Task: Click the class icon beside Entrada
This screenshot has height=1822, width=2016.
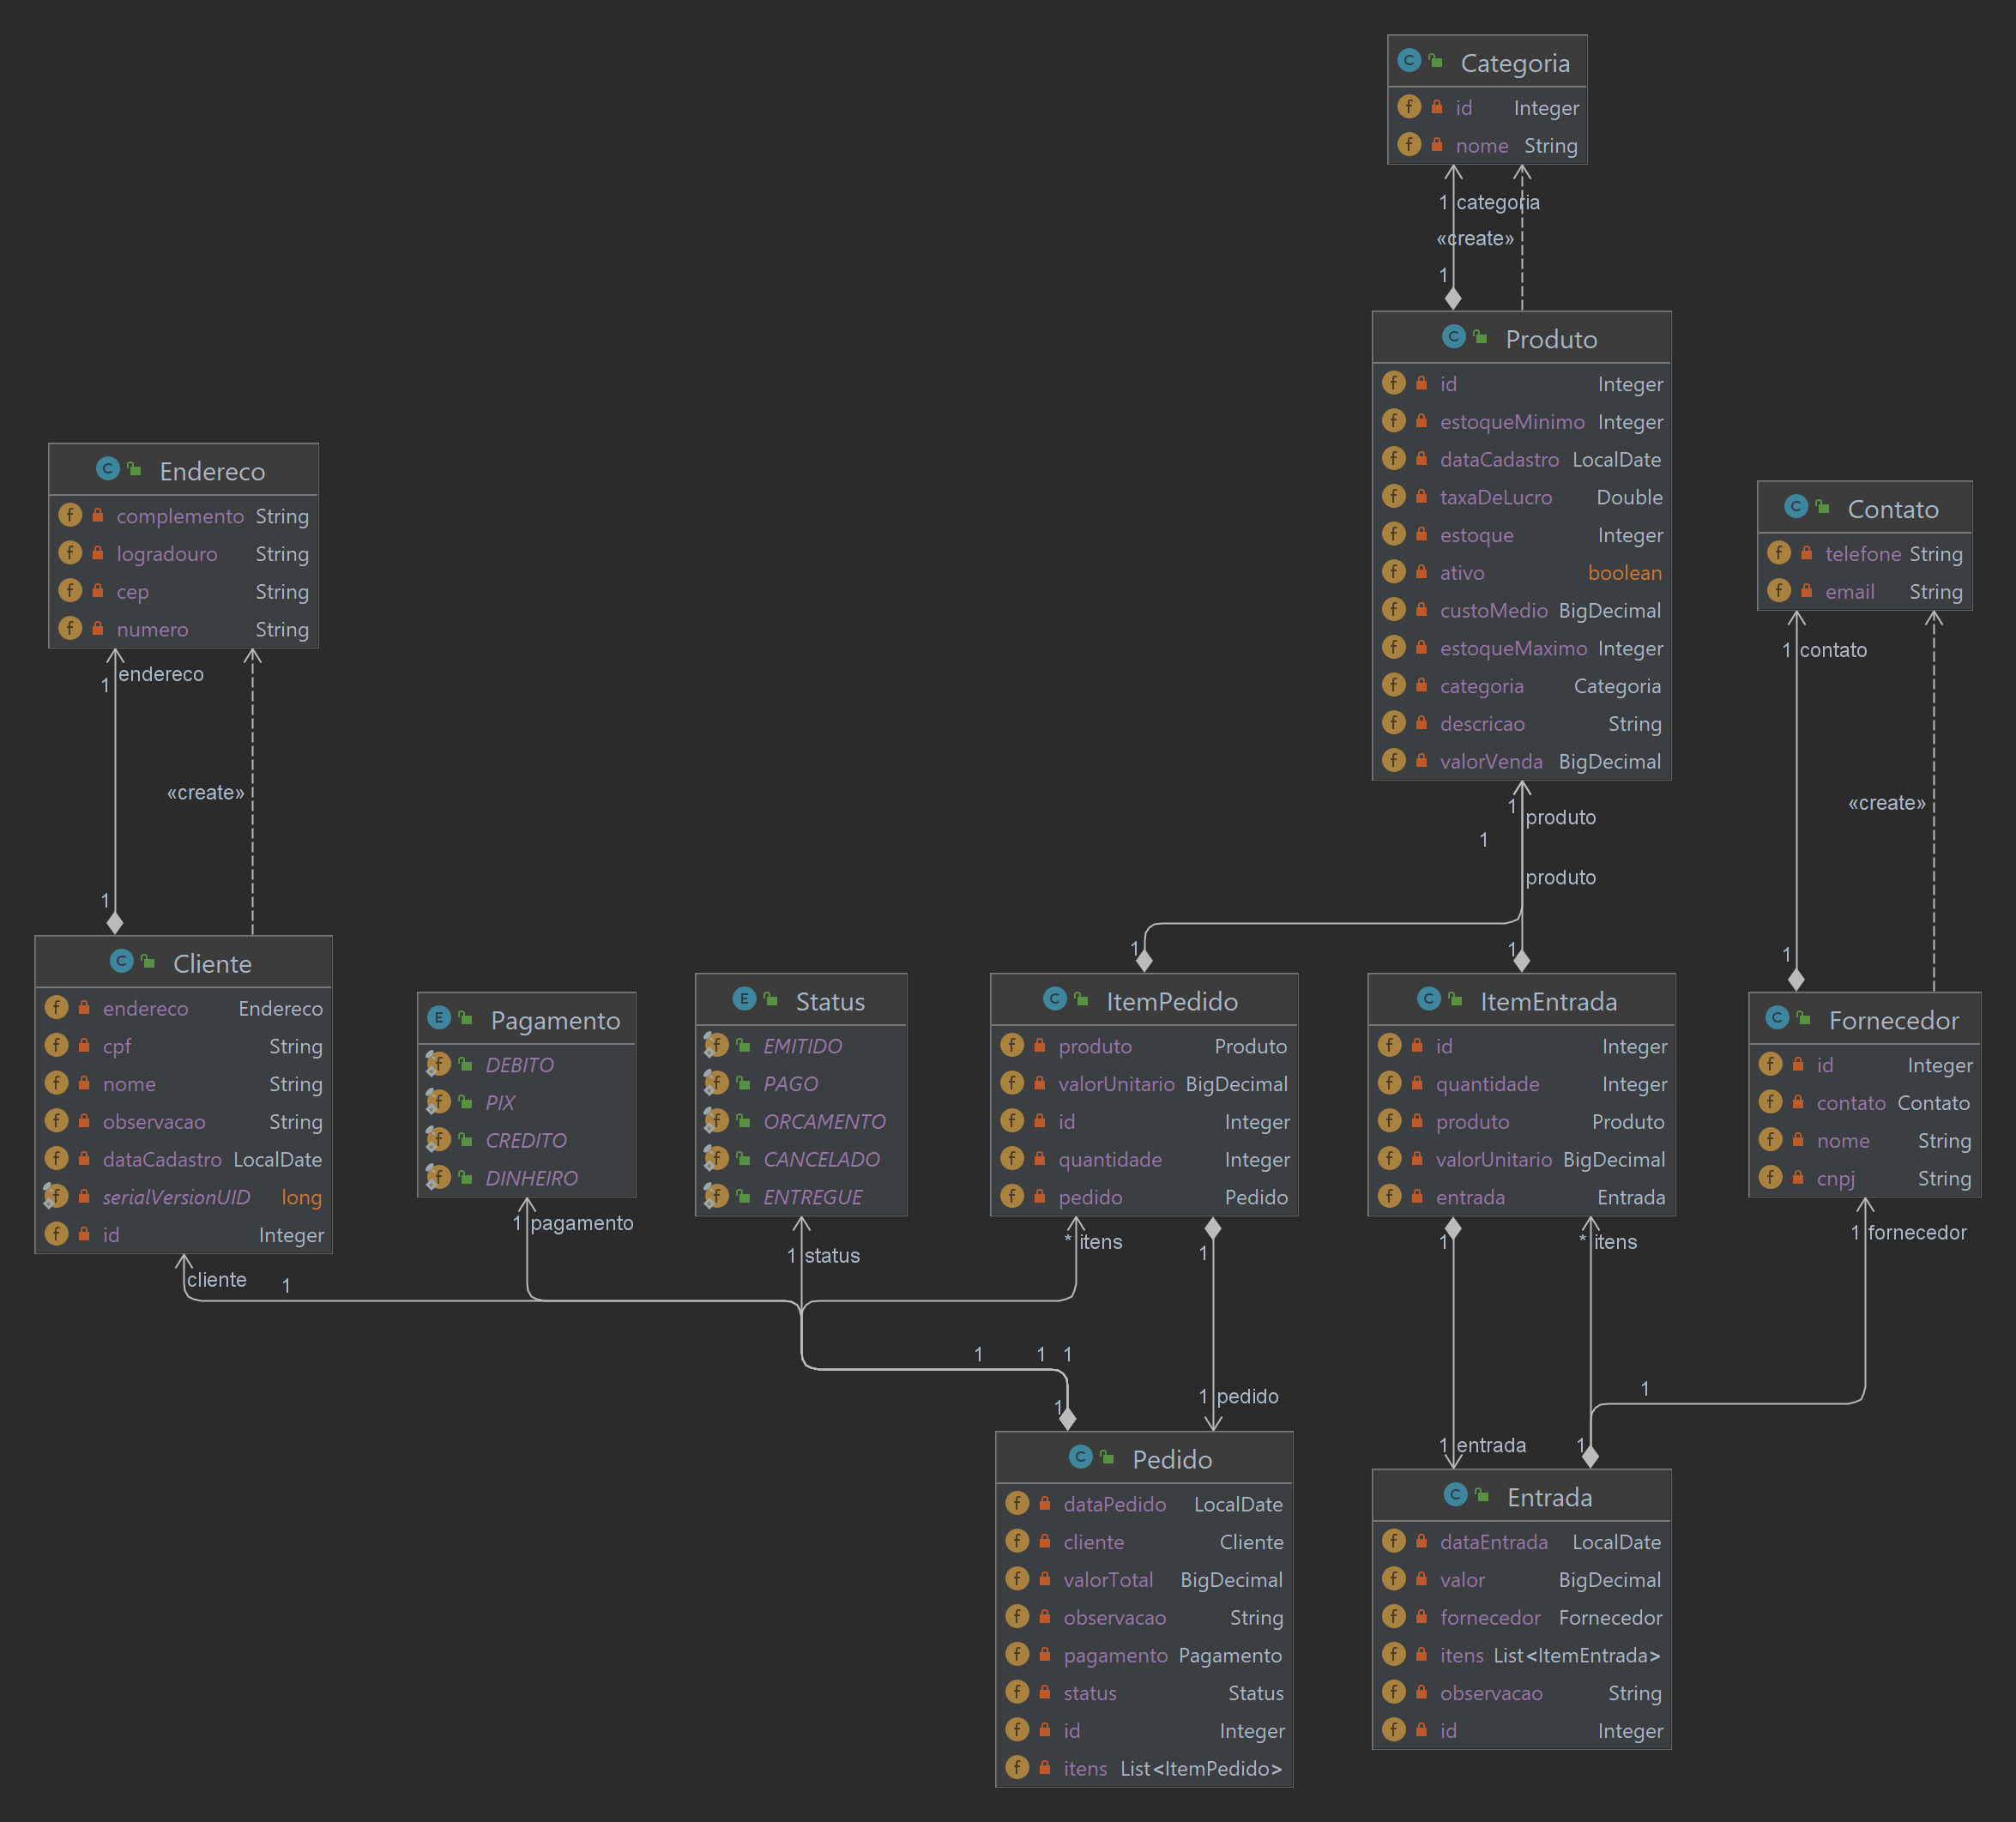Action: tap(1455, 1495)
